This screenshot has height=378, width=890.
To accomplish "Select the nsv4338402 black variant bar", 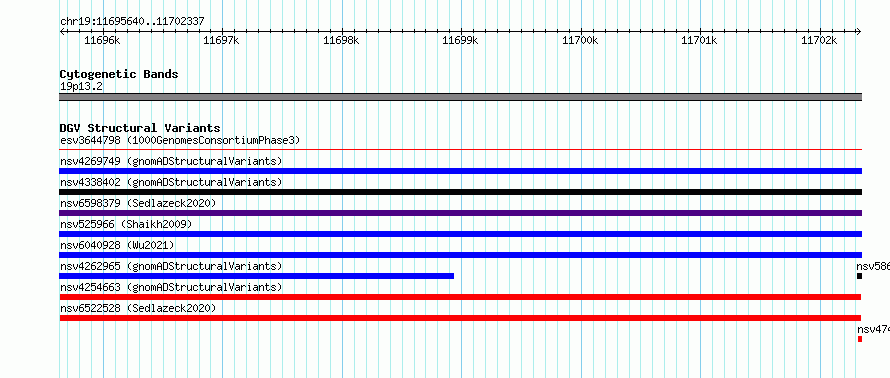I will pos(461,192).
